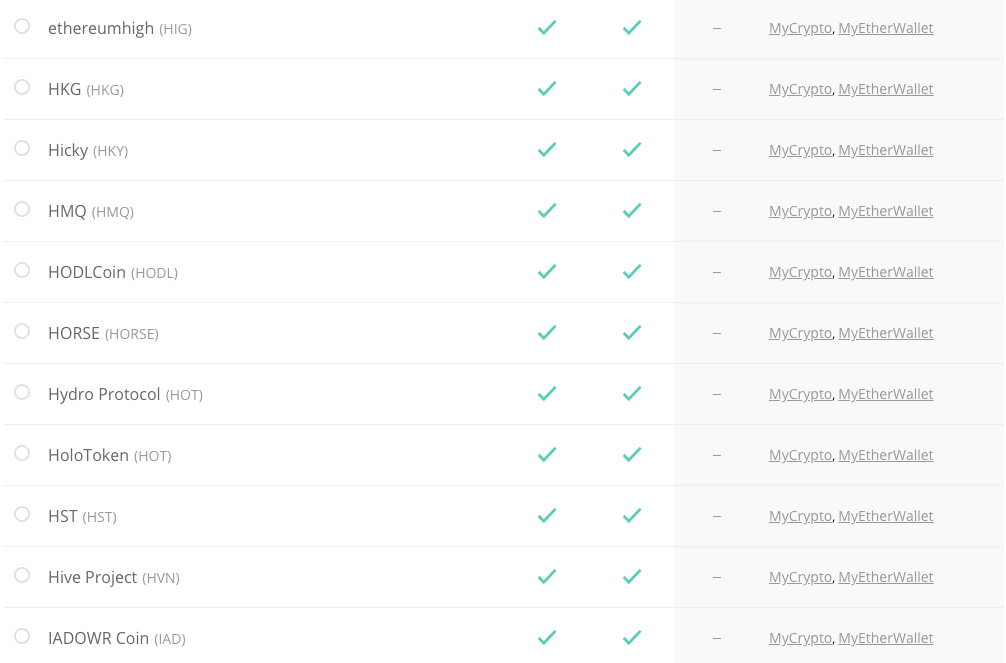Open MyEtherWallet link in ethereumhigh row
Viewport: 1006px width, 663px height.
pos(885,28)
